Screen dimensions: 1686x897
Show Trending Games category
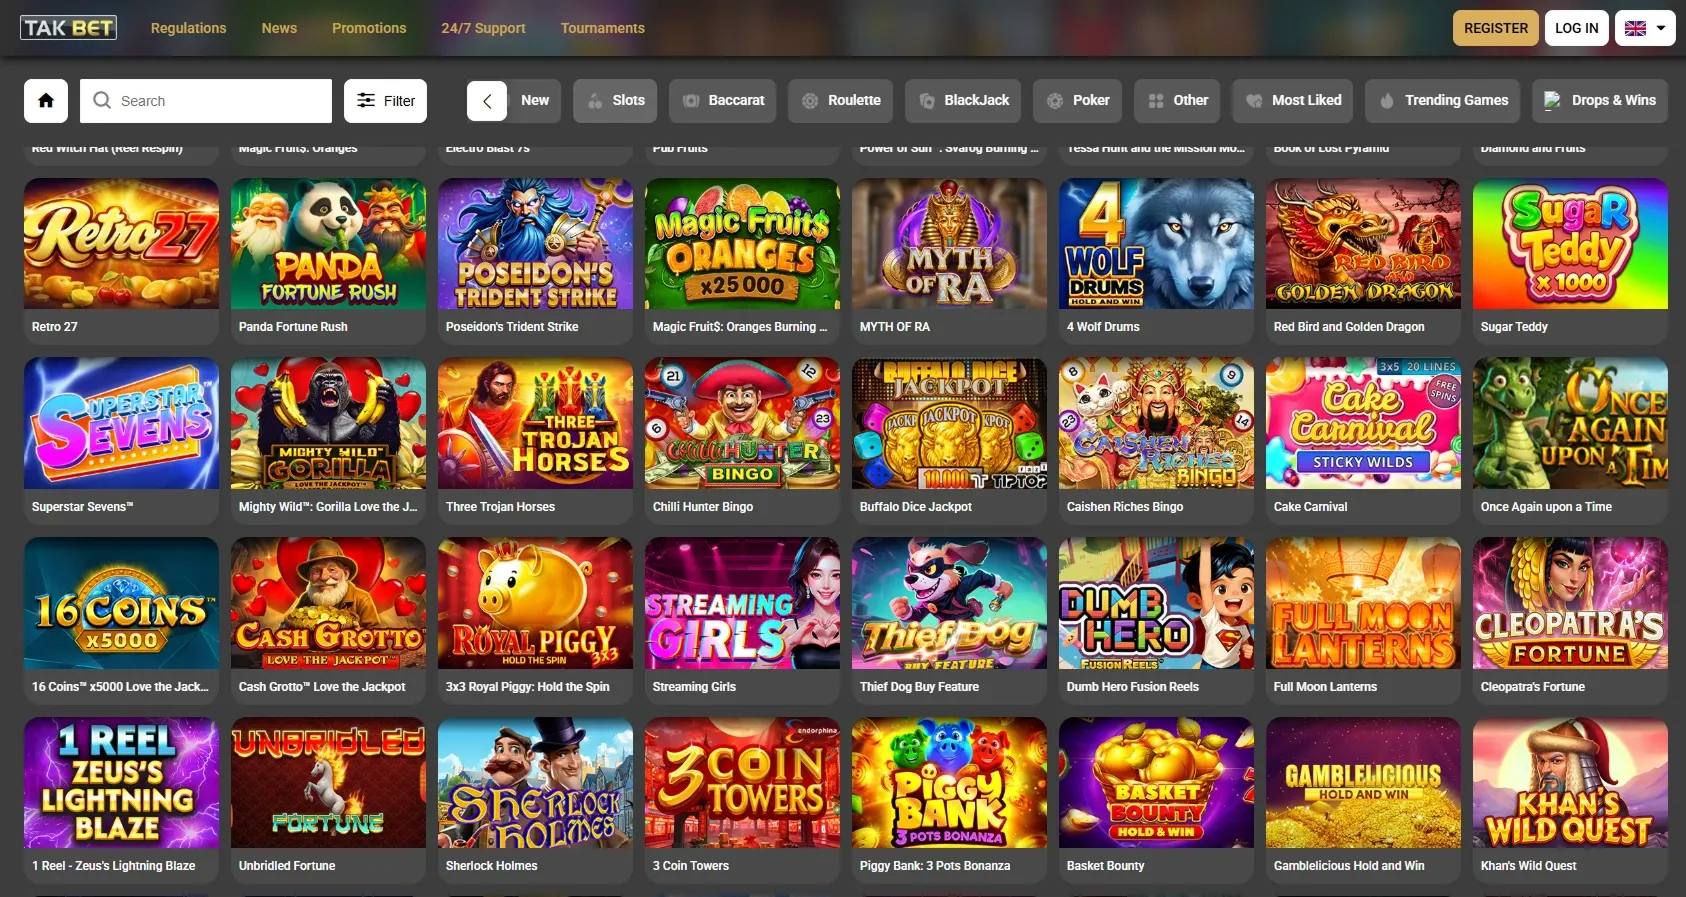coord(1442,101)
